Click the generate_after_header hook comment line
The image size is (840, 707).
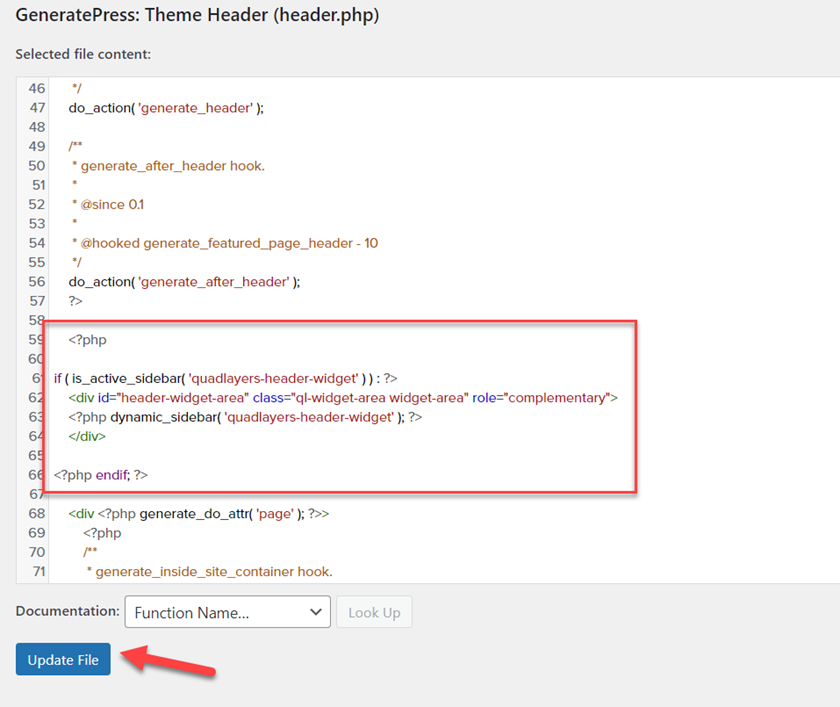168,166
